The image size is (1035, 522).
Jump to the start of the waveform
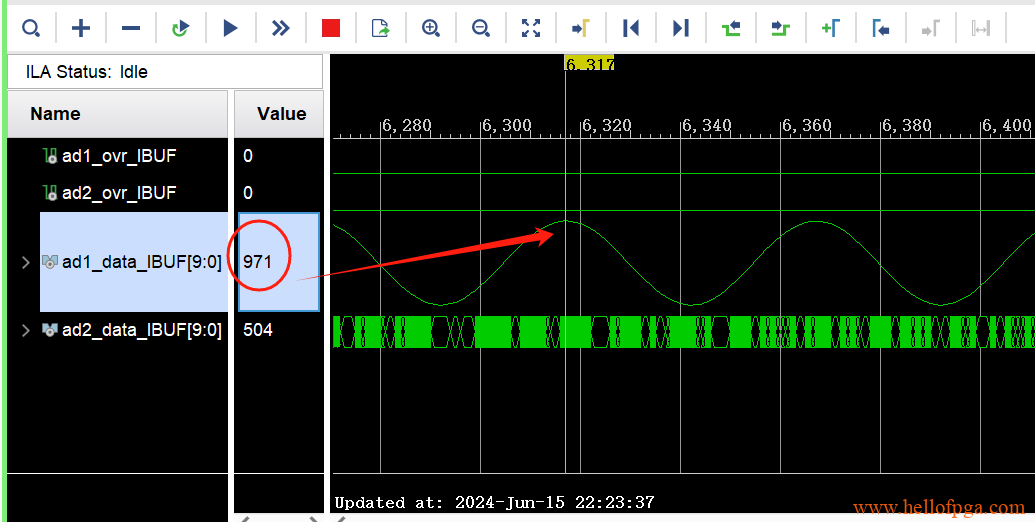631,28
